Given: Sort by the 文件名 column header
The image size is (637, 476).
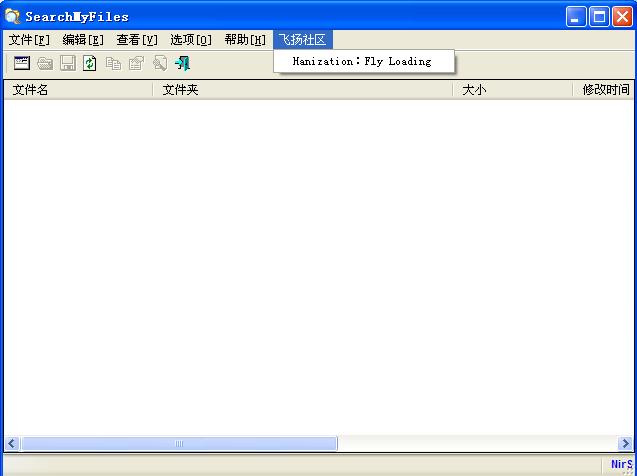Looking at the screenshot, I should (78, 90).
